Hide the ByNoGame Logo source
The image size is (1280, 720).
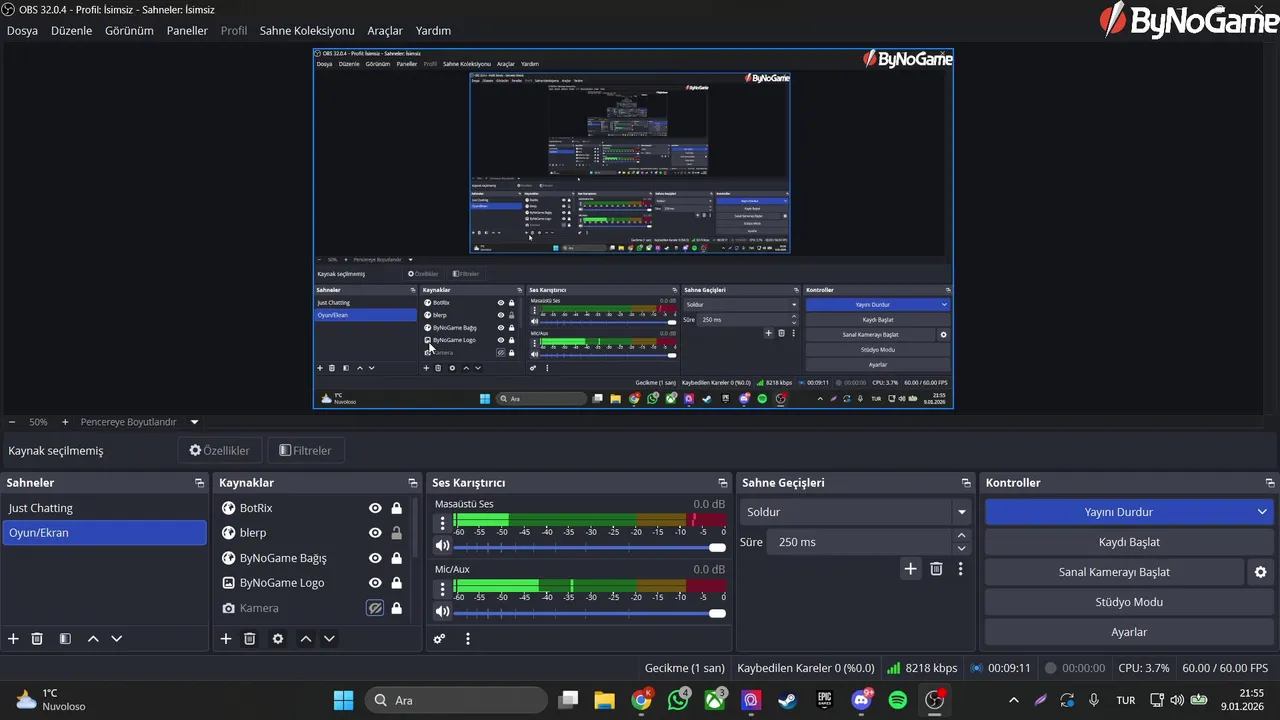coord(375,583)
